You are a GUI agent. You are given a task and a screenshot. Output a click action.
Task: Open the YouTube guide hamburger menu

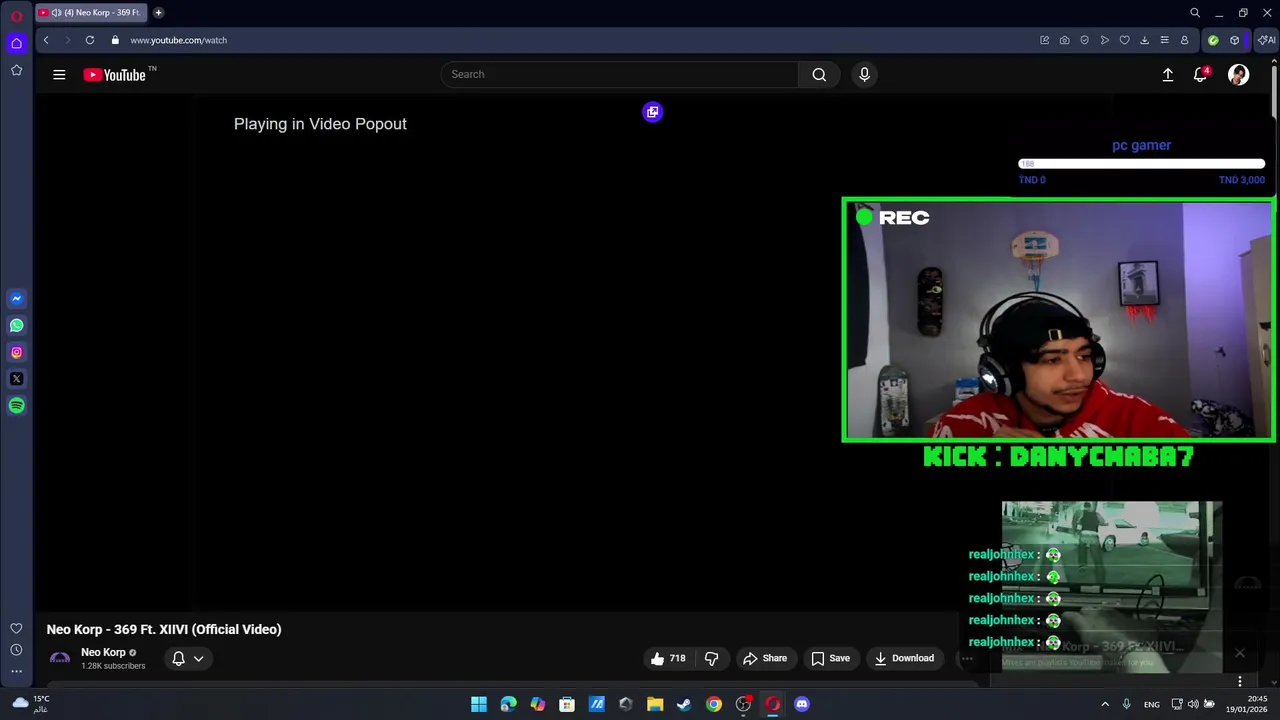tap(59, 74)
